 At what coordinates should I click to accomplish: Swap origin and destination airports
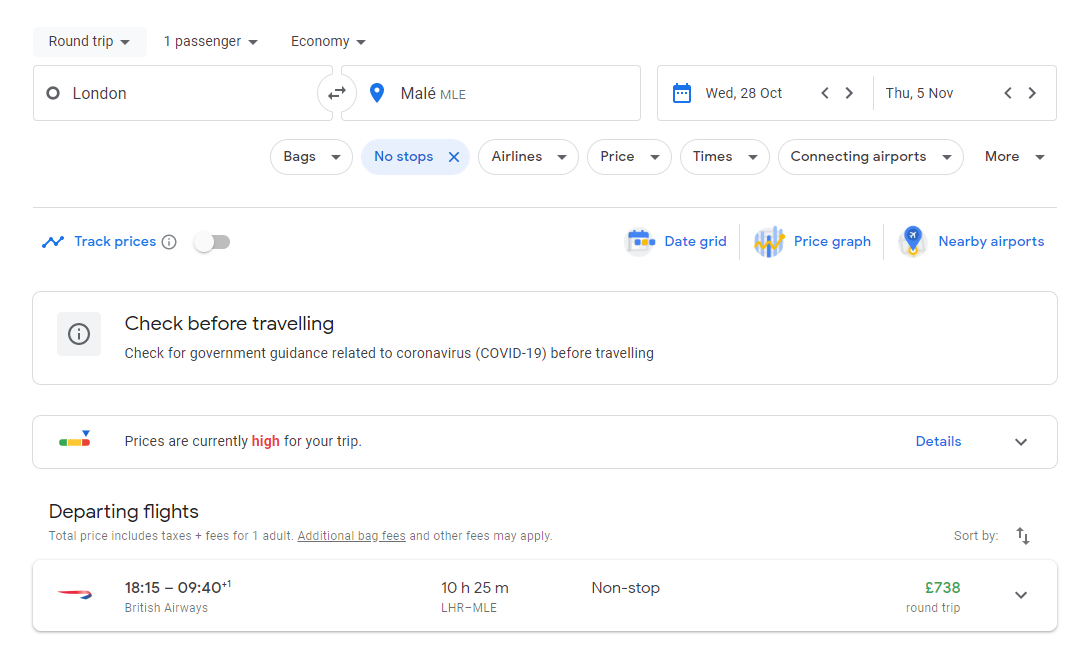click(x=337, y=93)
